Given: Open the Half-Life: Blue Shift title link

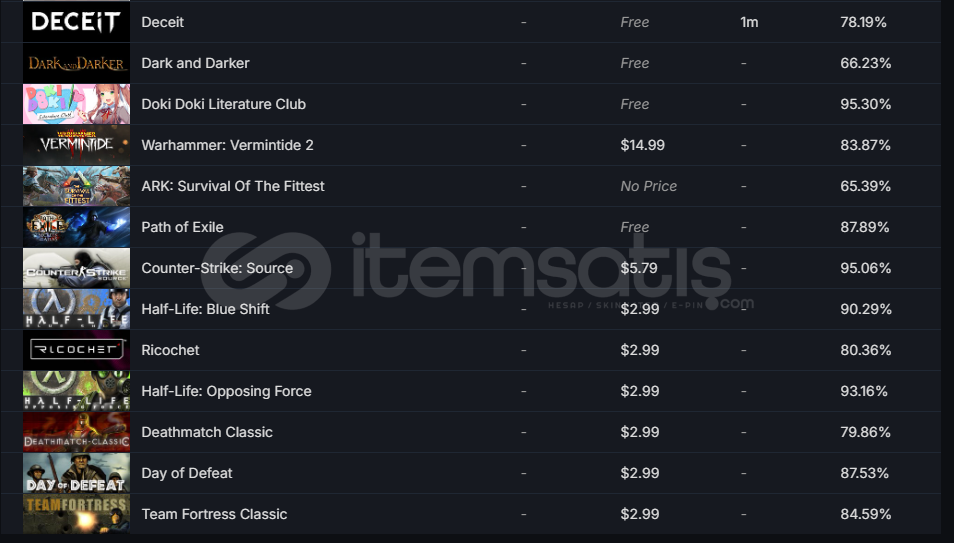Looking at the screenshot, I should pos(205,309).
